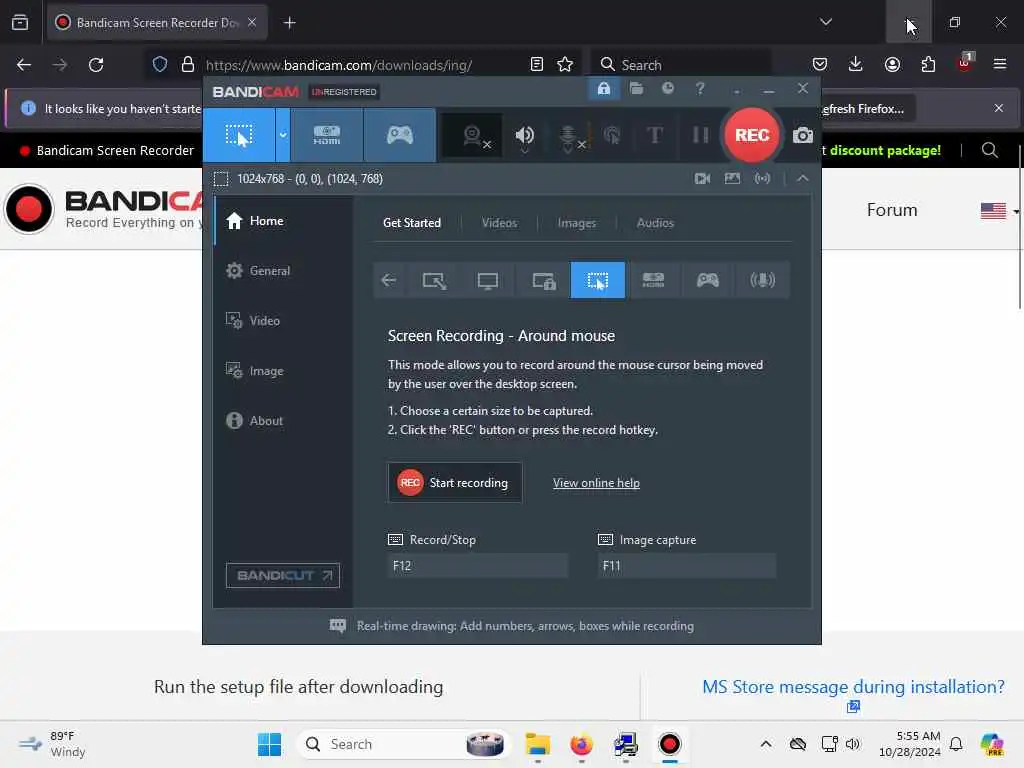Image resolution: width=1024 pixels, height=768 pixels.
Task: Open Firefox downloads panel icon
Action: click(856, 65)
